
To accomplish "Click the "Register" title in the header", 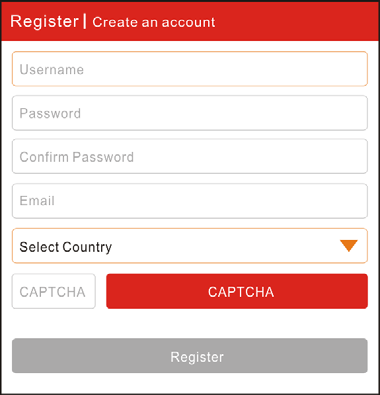I will 44,22.
